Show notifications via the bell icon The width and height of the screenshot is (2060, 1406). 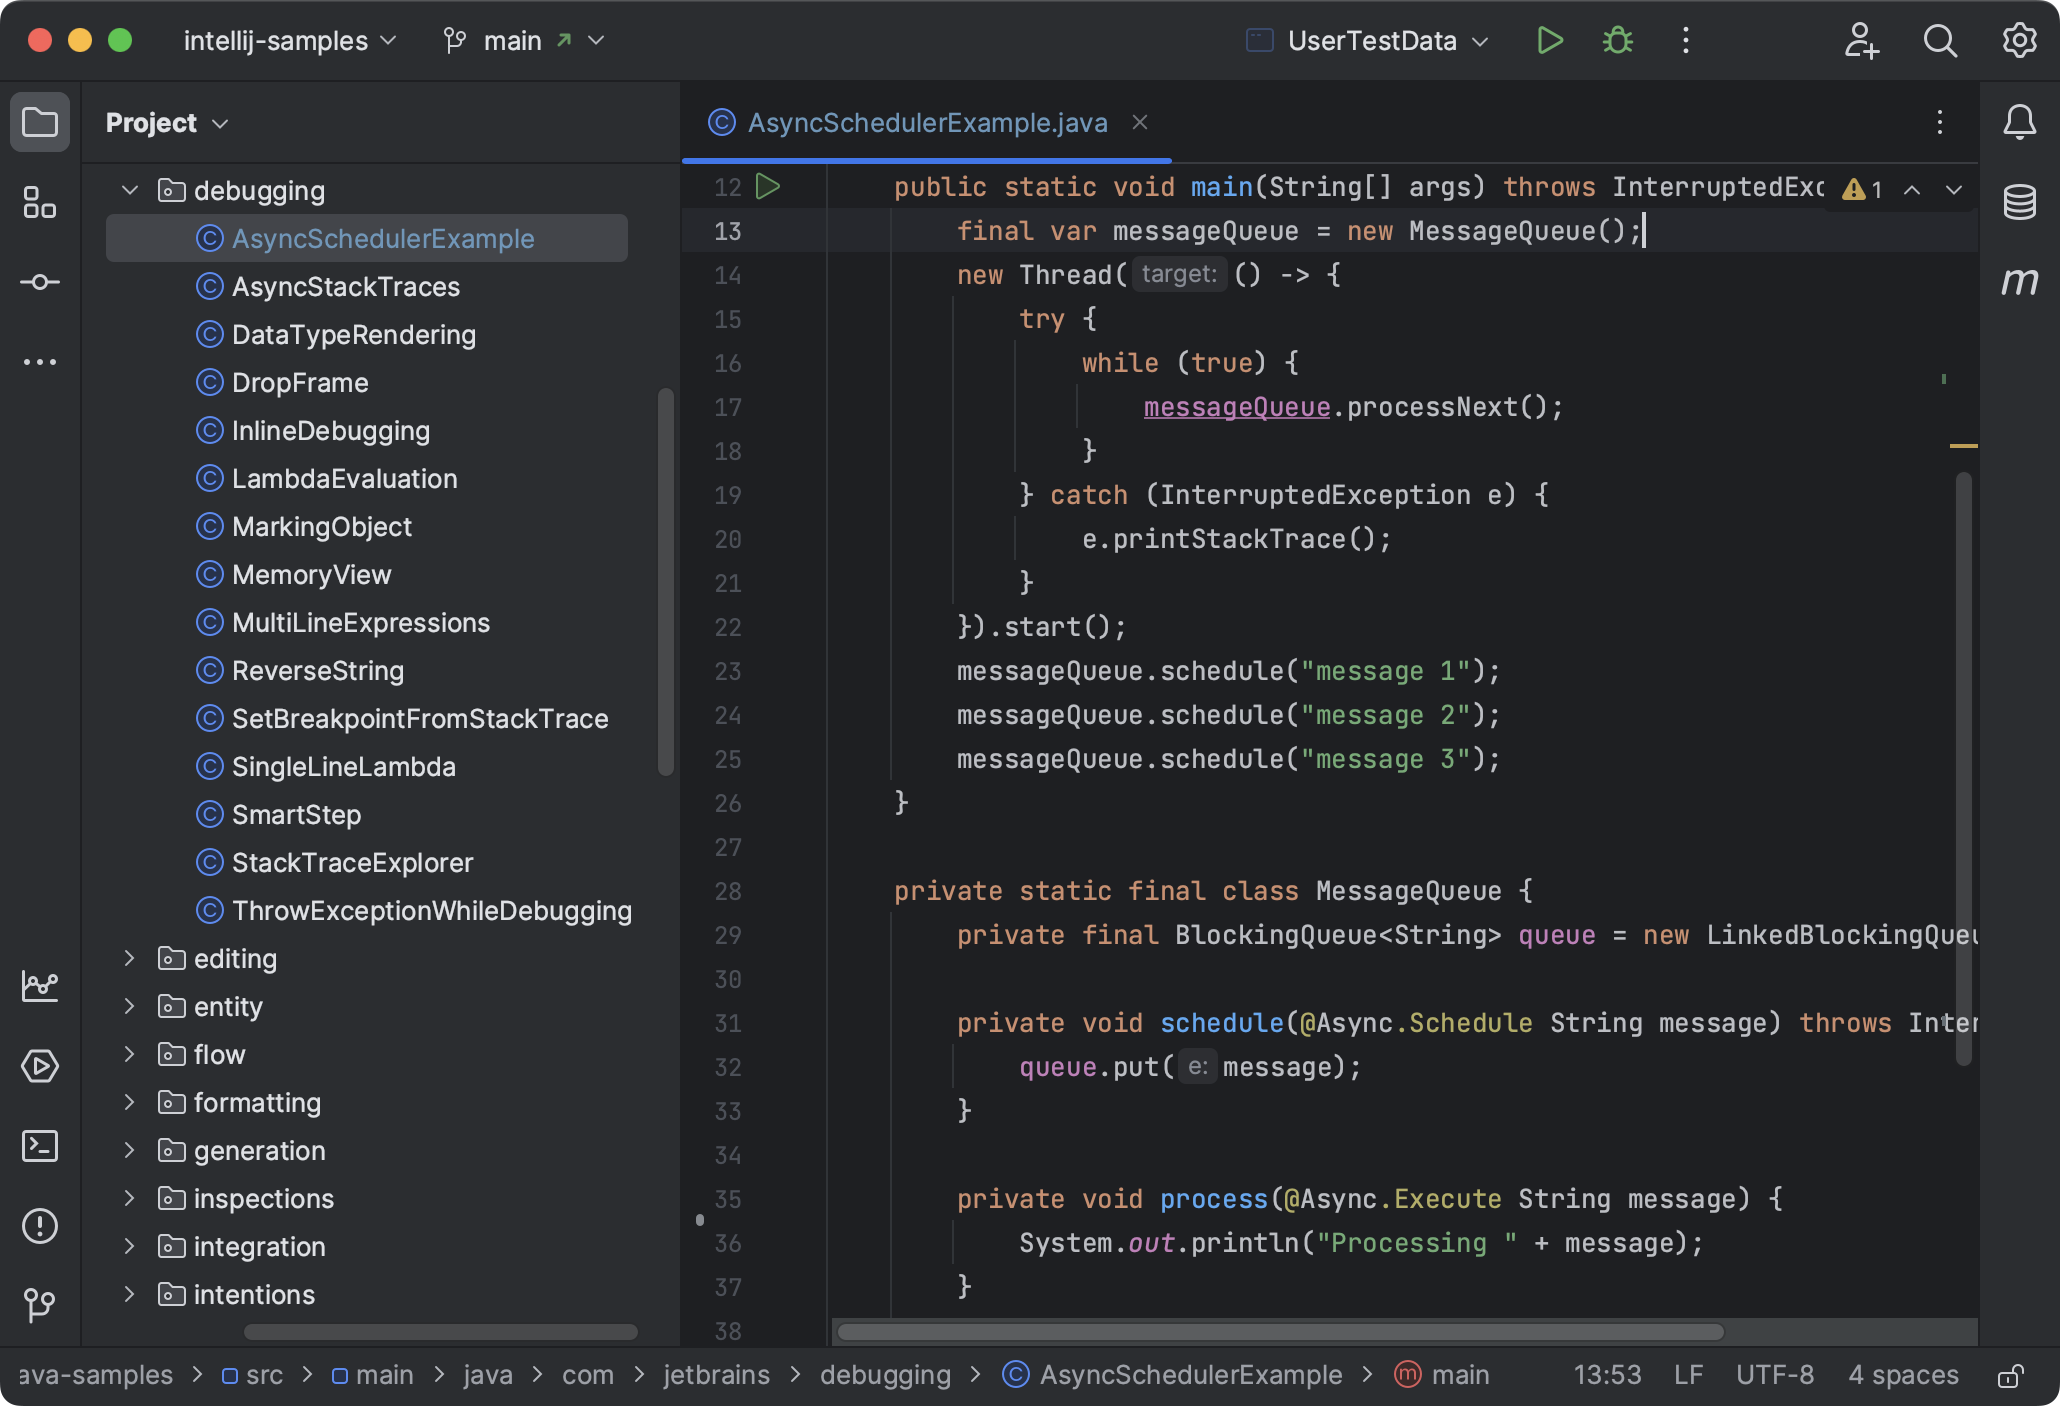[2019, 122]
